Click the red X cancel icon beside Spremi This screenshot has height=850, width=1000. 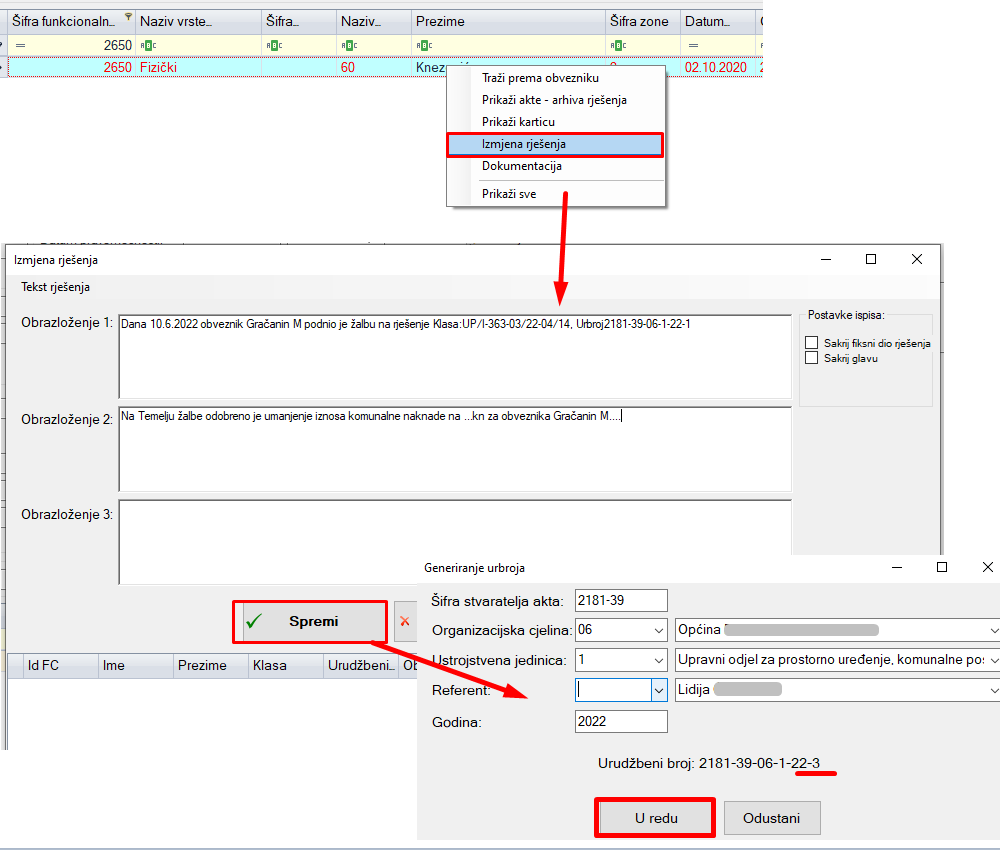point(405,621)
